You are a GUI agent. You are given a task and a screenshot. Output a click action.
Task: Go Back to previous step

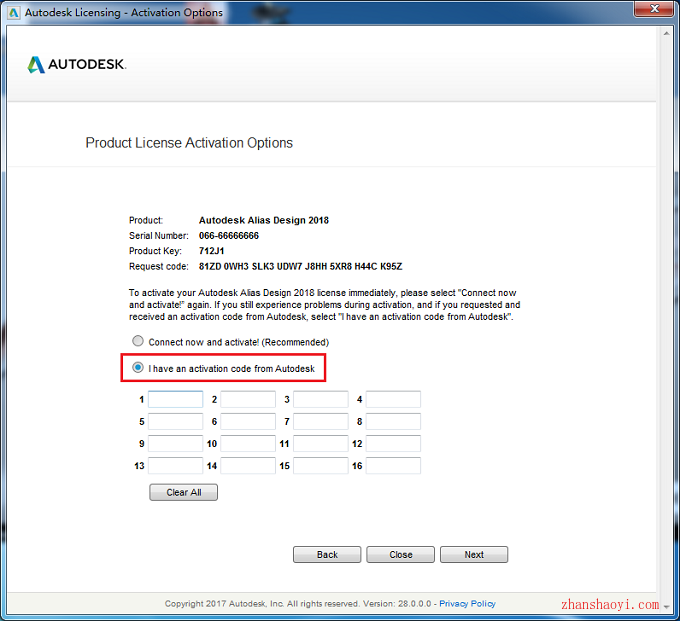[x=327, y=555]
